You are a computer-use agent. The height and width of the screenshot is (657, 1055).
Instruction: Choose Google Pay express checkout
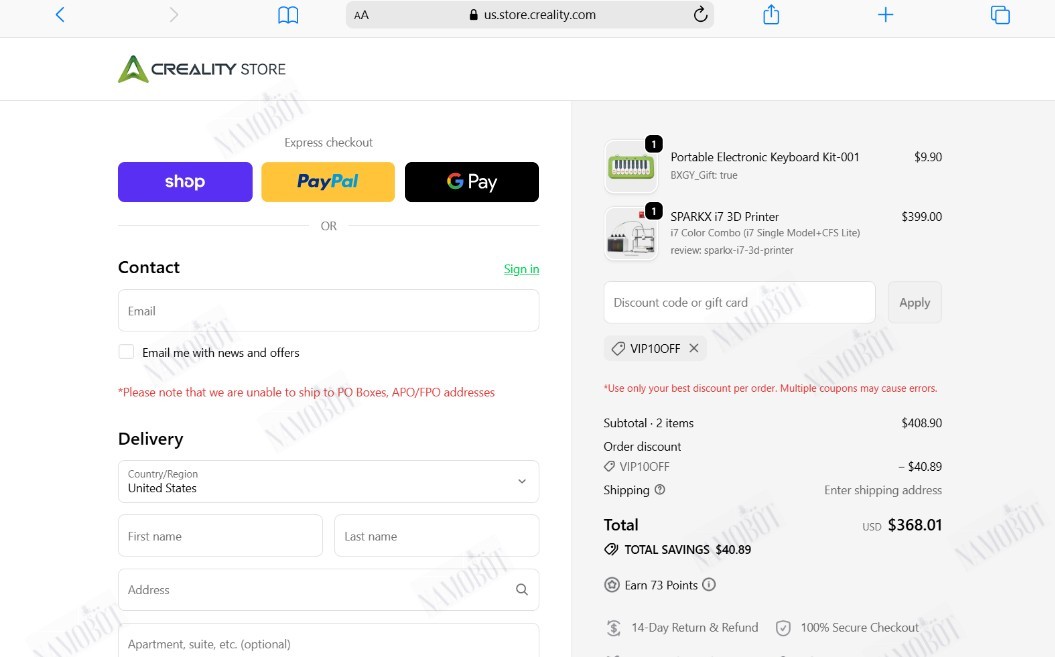tap(472, 182)
